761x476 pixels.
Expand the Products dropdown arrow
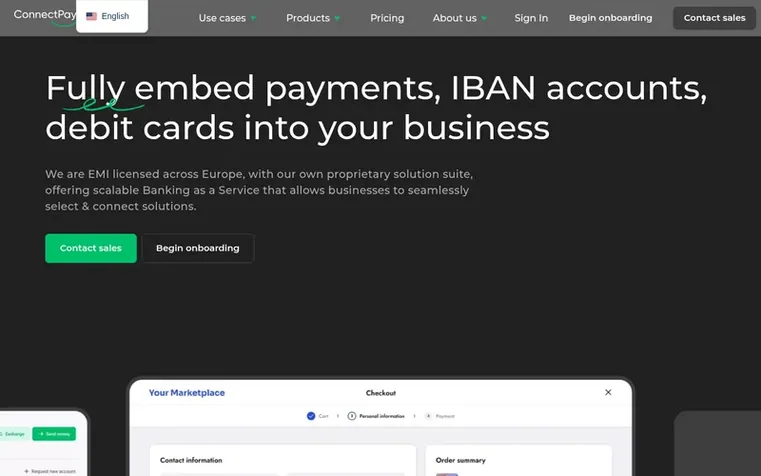(x=337, y=18)
